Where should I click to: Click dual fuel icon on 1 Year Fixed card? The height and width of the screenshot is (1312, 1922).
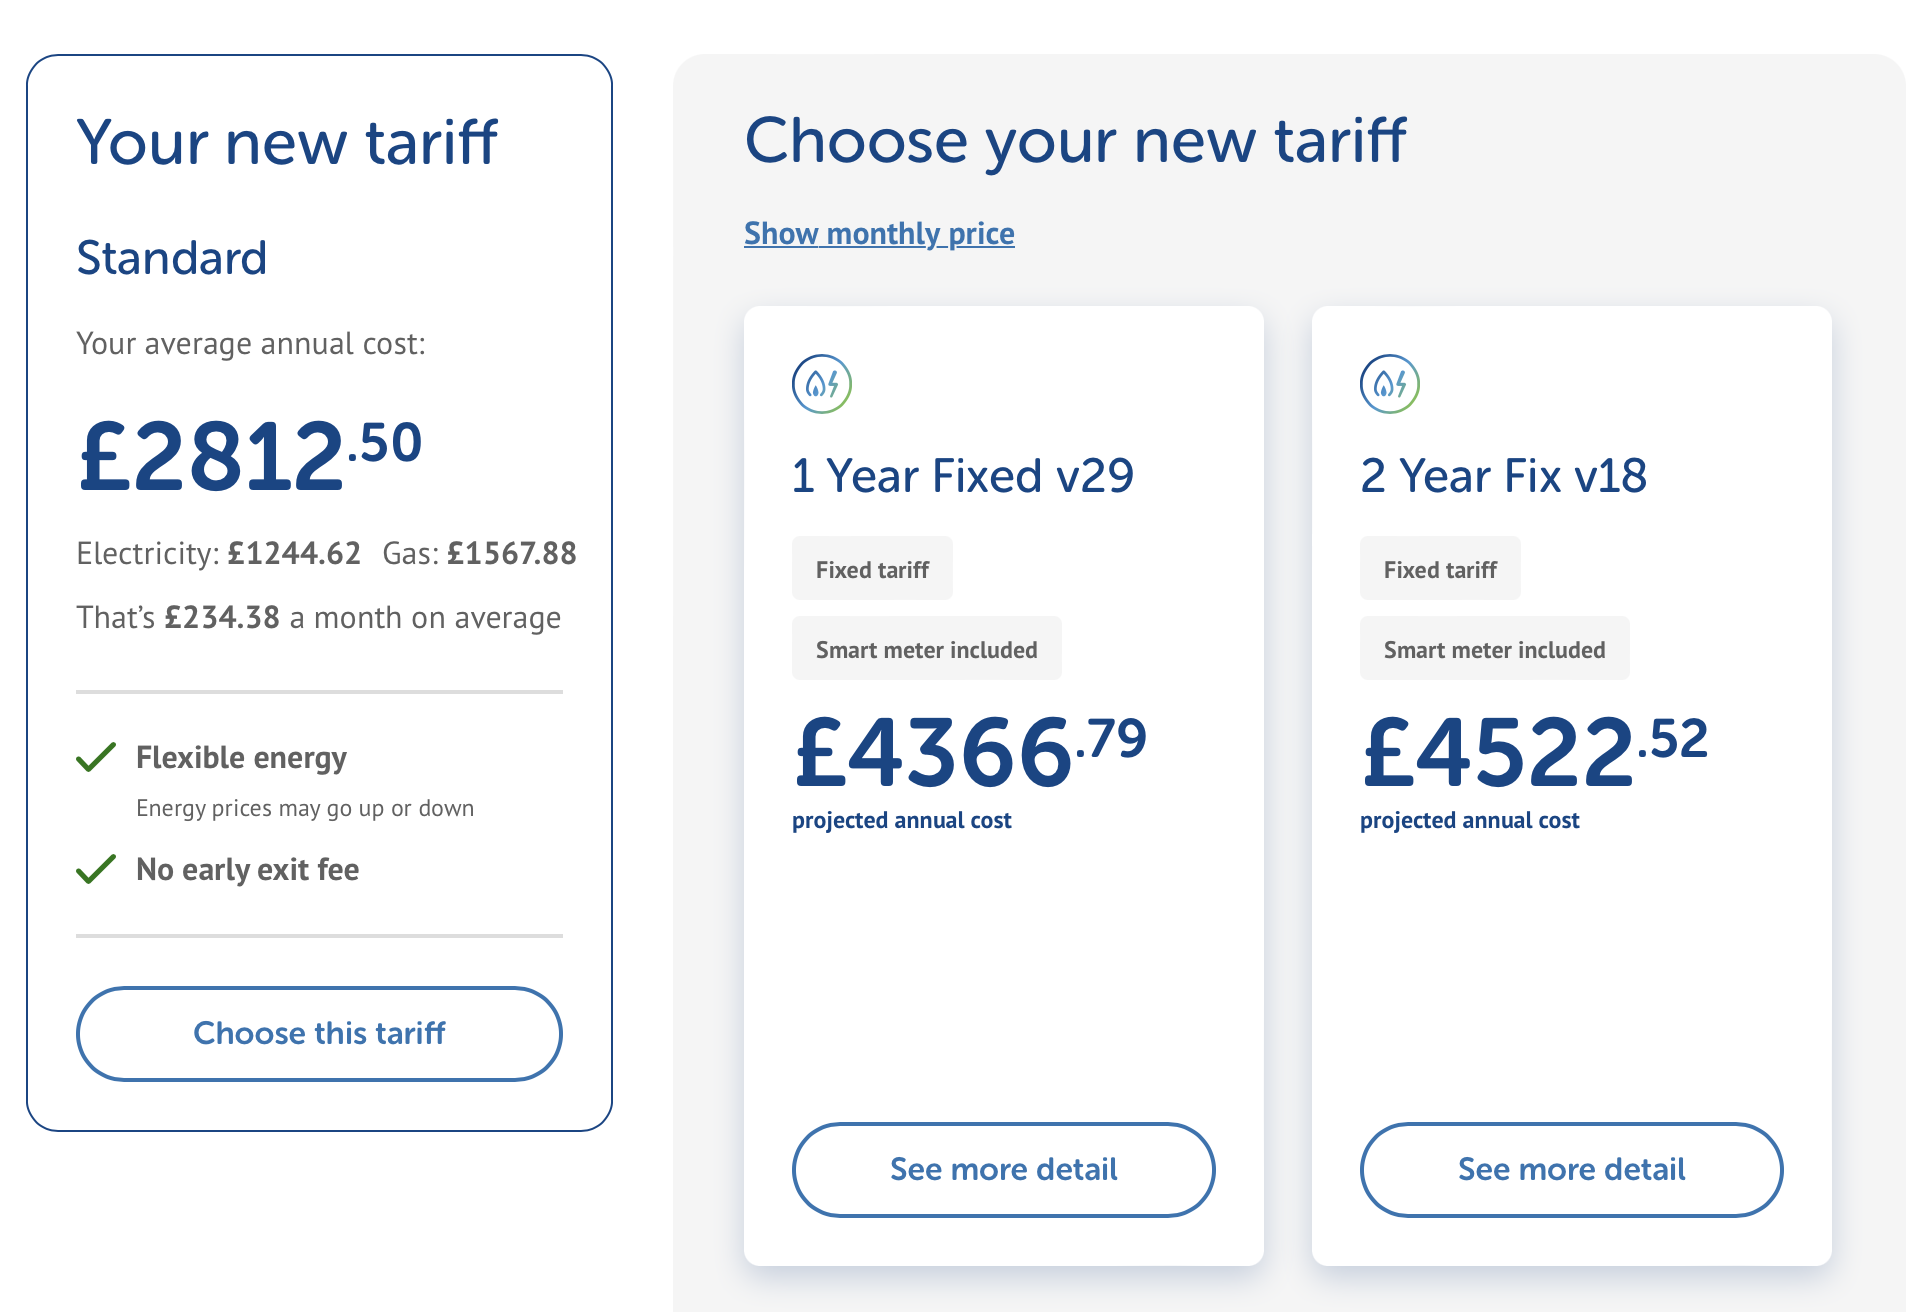[822, 384]
